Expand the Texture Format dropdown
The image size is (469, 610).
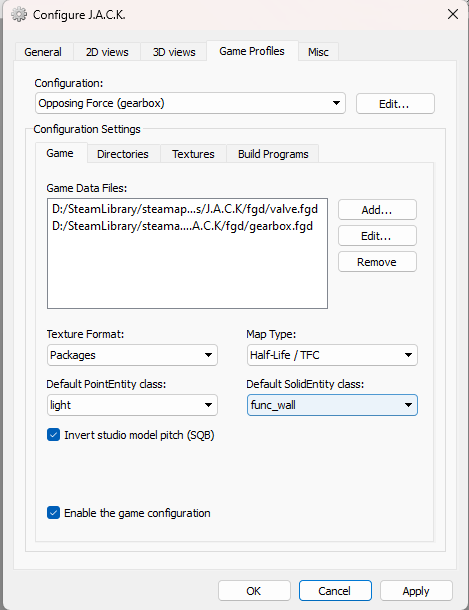(132, 355)
